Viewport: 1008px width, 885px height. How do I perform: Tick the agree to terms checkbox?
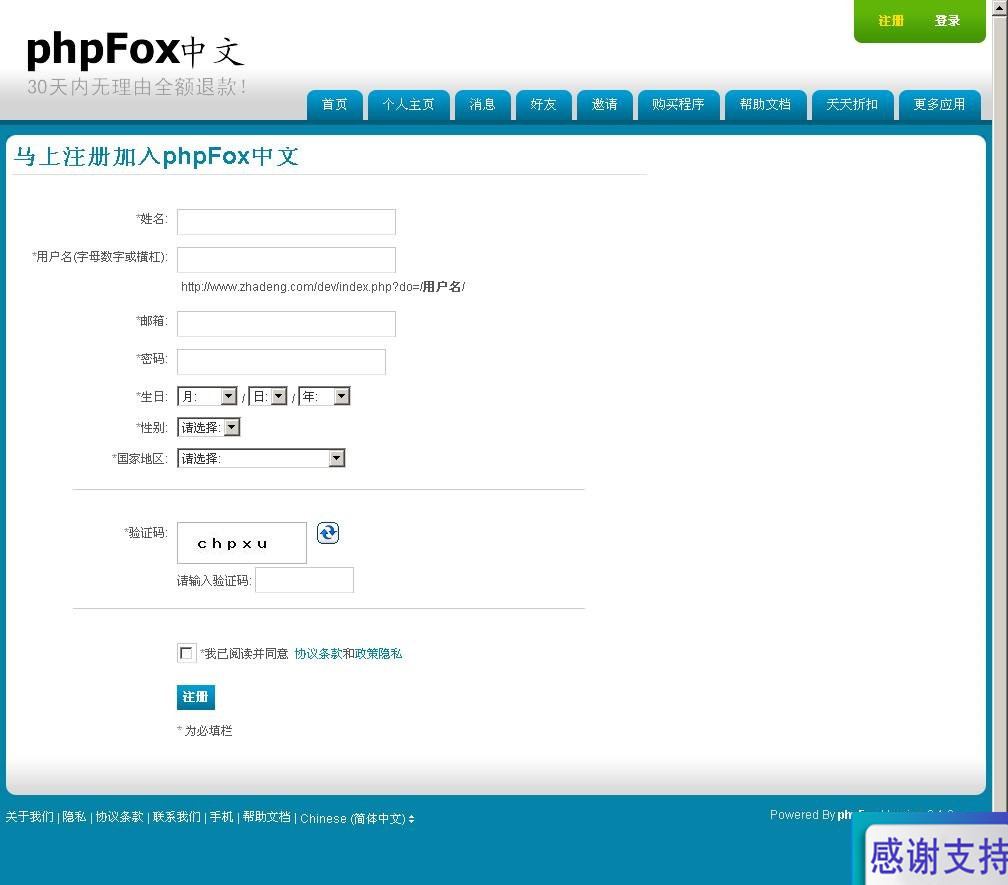(186, 653)
